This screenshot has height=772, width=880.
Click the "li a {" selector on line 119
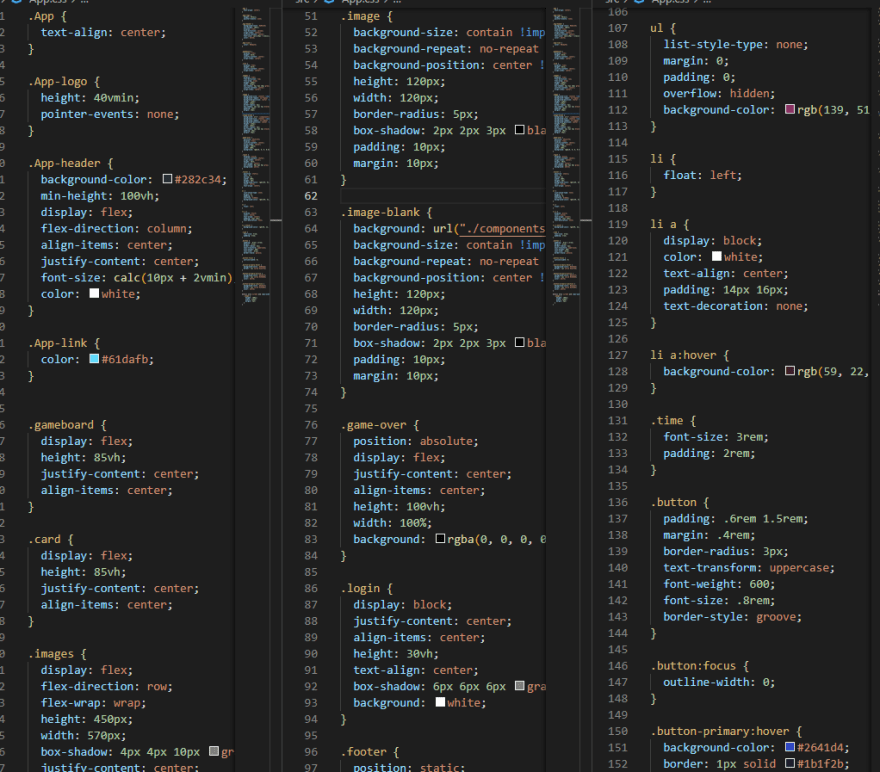pos(670,224)
